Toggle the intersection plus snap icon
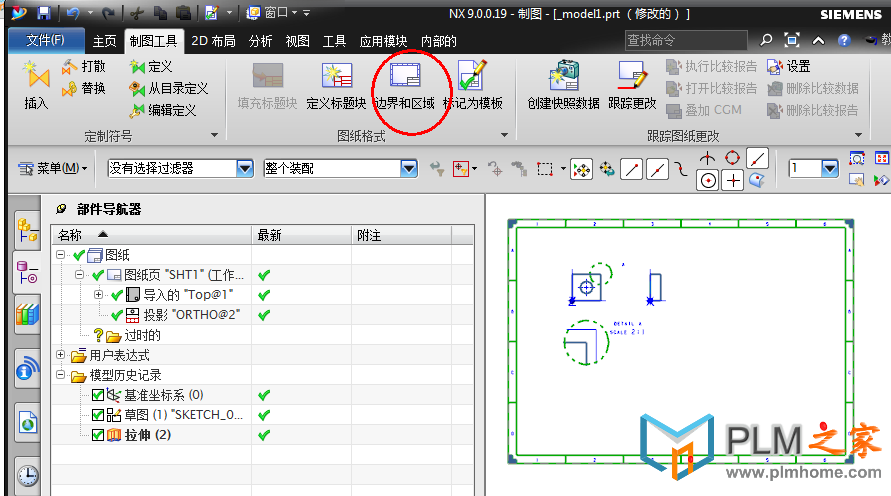The height and width of the screenshot is (496, 891). [x=733, y=181]
